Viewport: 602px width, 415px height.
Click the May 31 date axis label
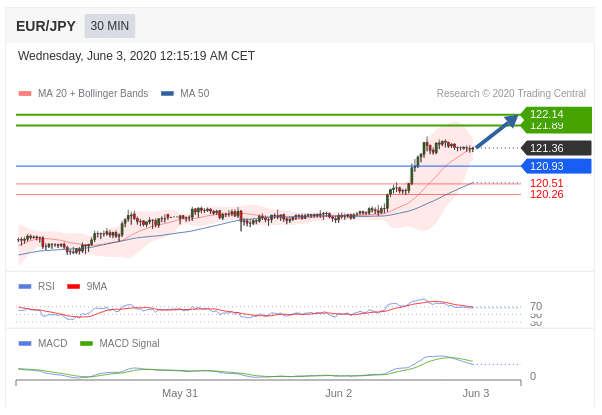(x=180, y=393)
